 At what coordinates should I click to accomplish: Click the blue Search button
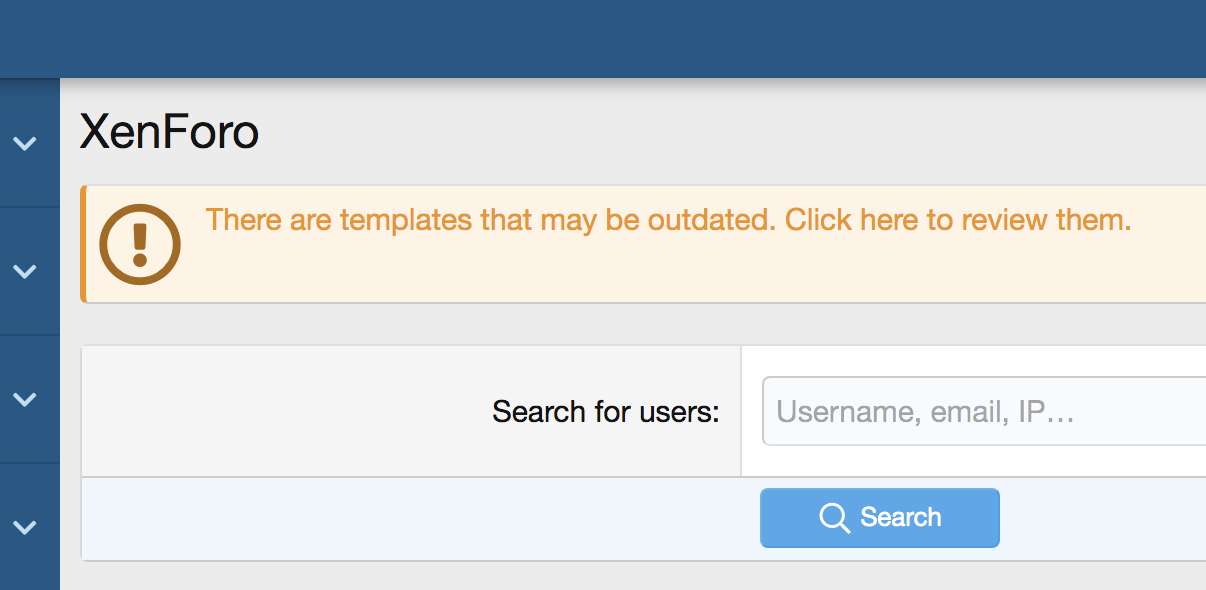coord(880,518)
